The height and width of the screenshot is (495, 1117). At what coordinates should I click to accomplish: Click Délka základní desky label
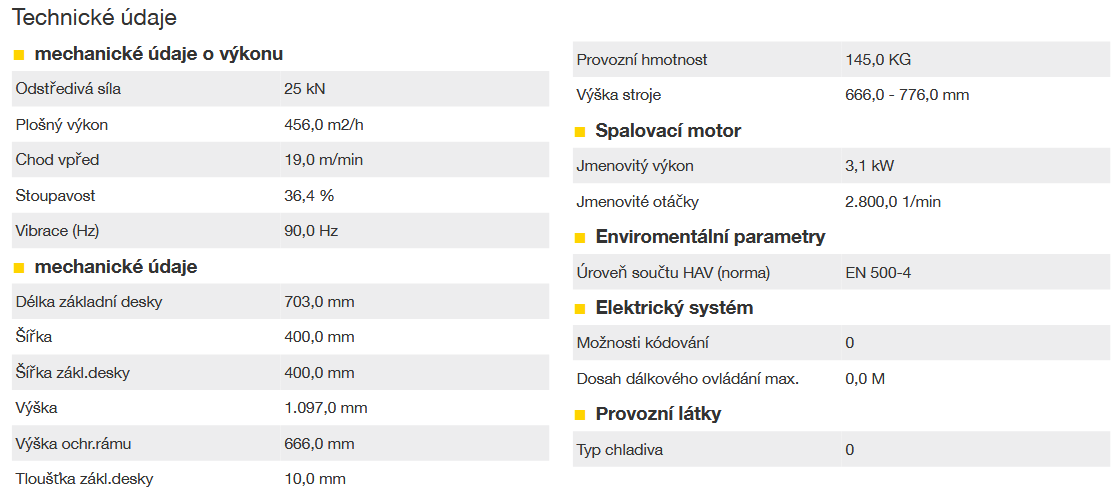[89, 302]
